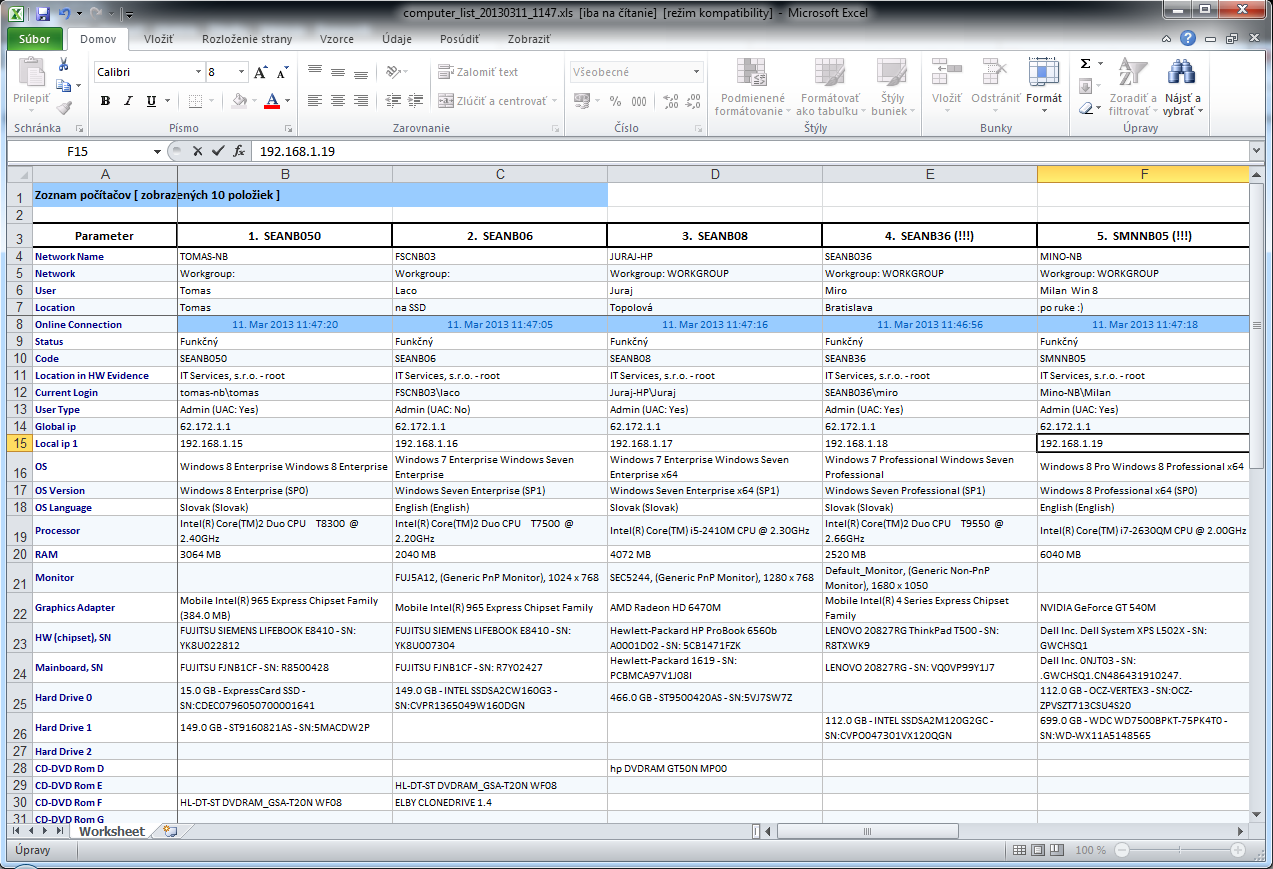Align text to the right
The image size is (1273, 869).
(361, 101)
